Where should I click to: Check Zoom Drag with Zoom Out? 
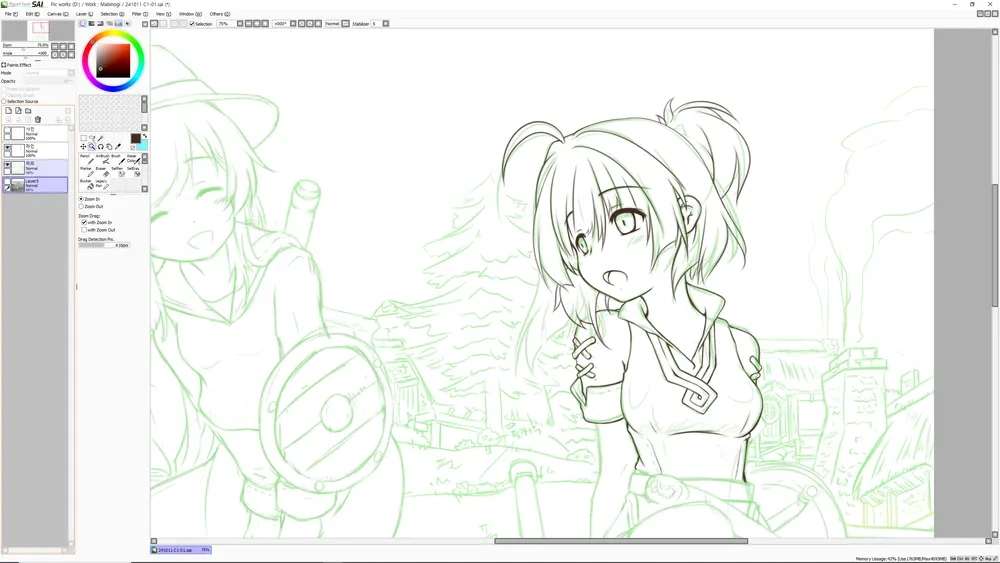click(84, 230)
